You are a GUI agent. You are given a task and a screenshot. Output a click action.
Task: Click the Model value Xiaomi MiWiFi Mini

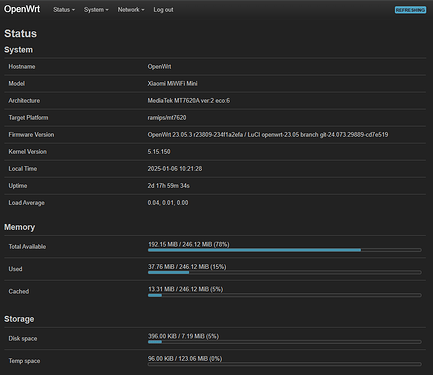point(172,84)
